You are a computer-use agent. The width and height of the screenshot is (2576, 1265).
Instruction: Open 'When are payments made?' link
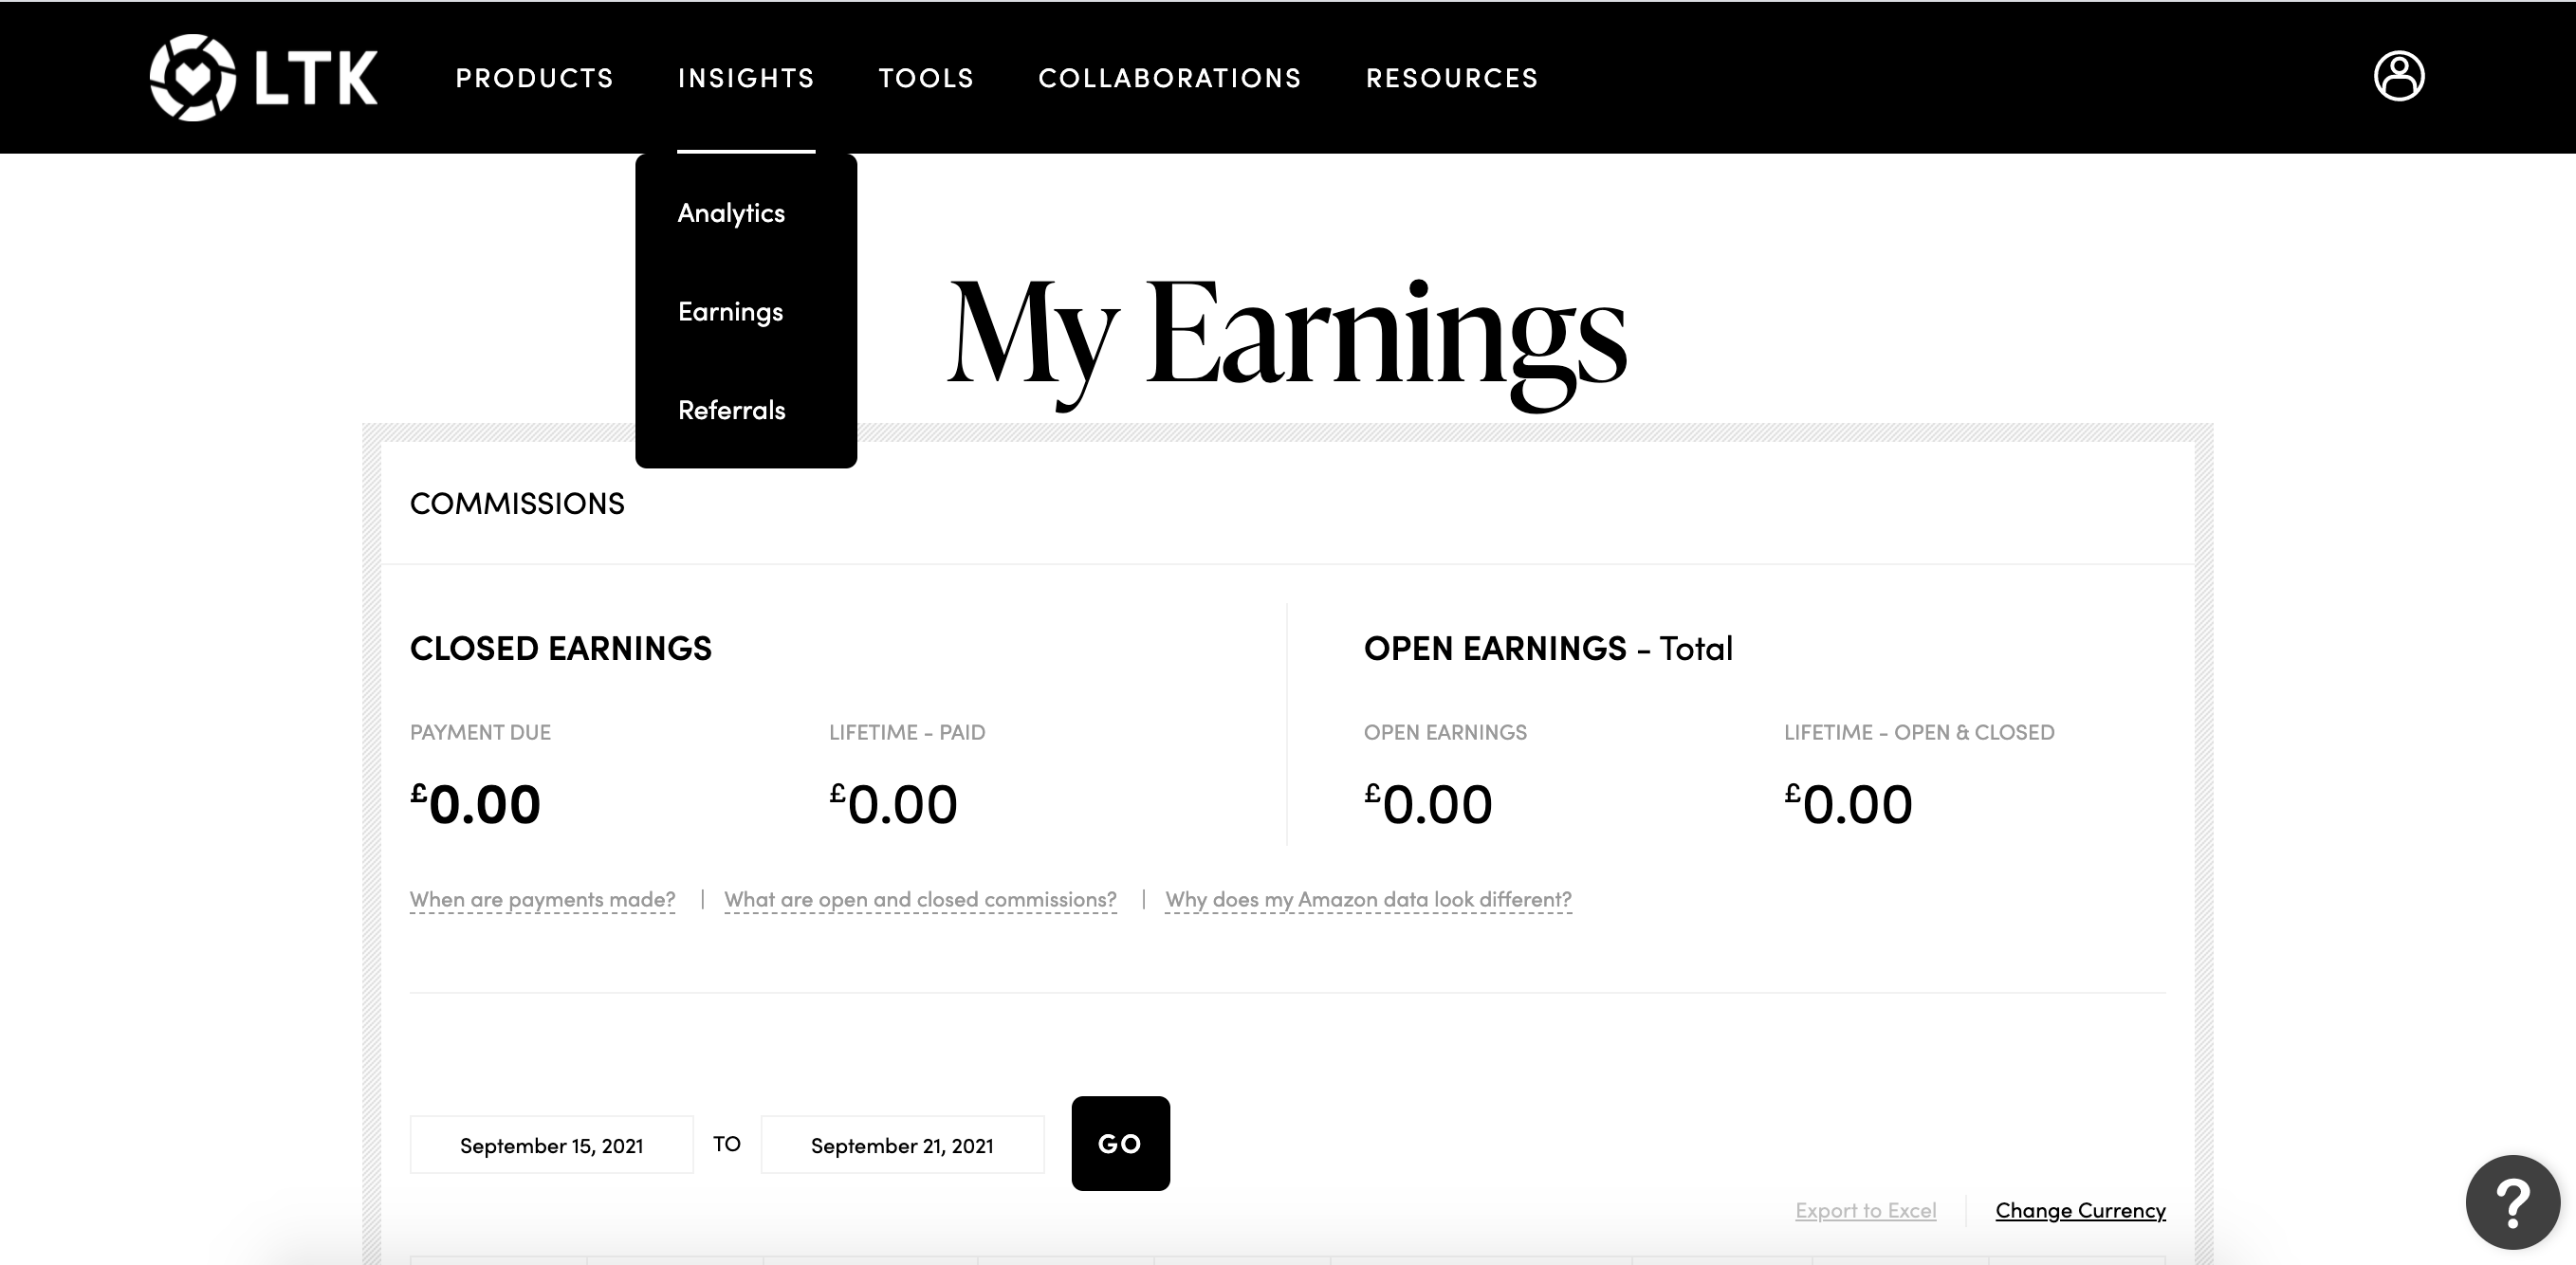coord(542,899)
